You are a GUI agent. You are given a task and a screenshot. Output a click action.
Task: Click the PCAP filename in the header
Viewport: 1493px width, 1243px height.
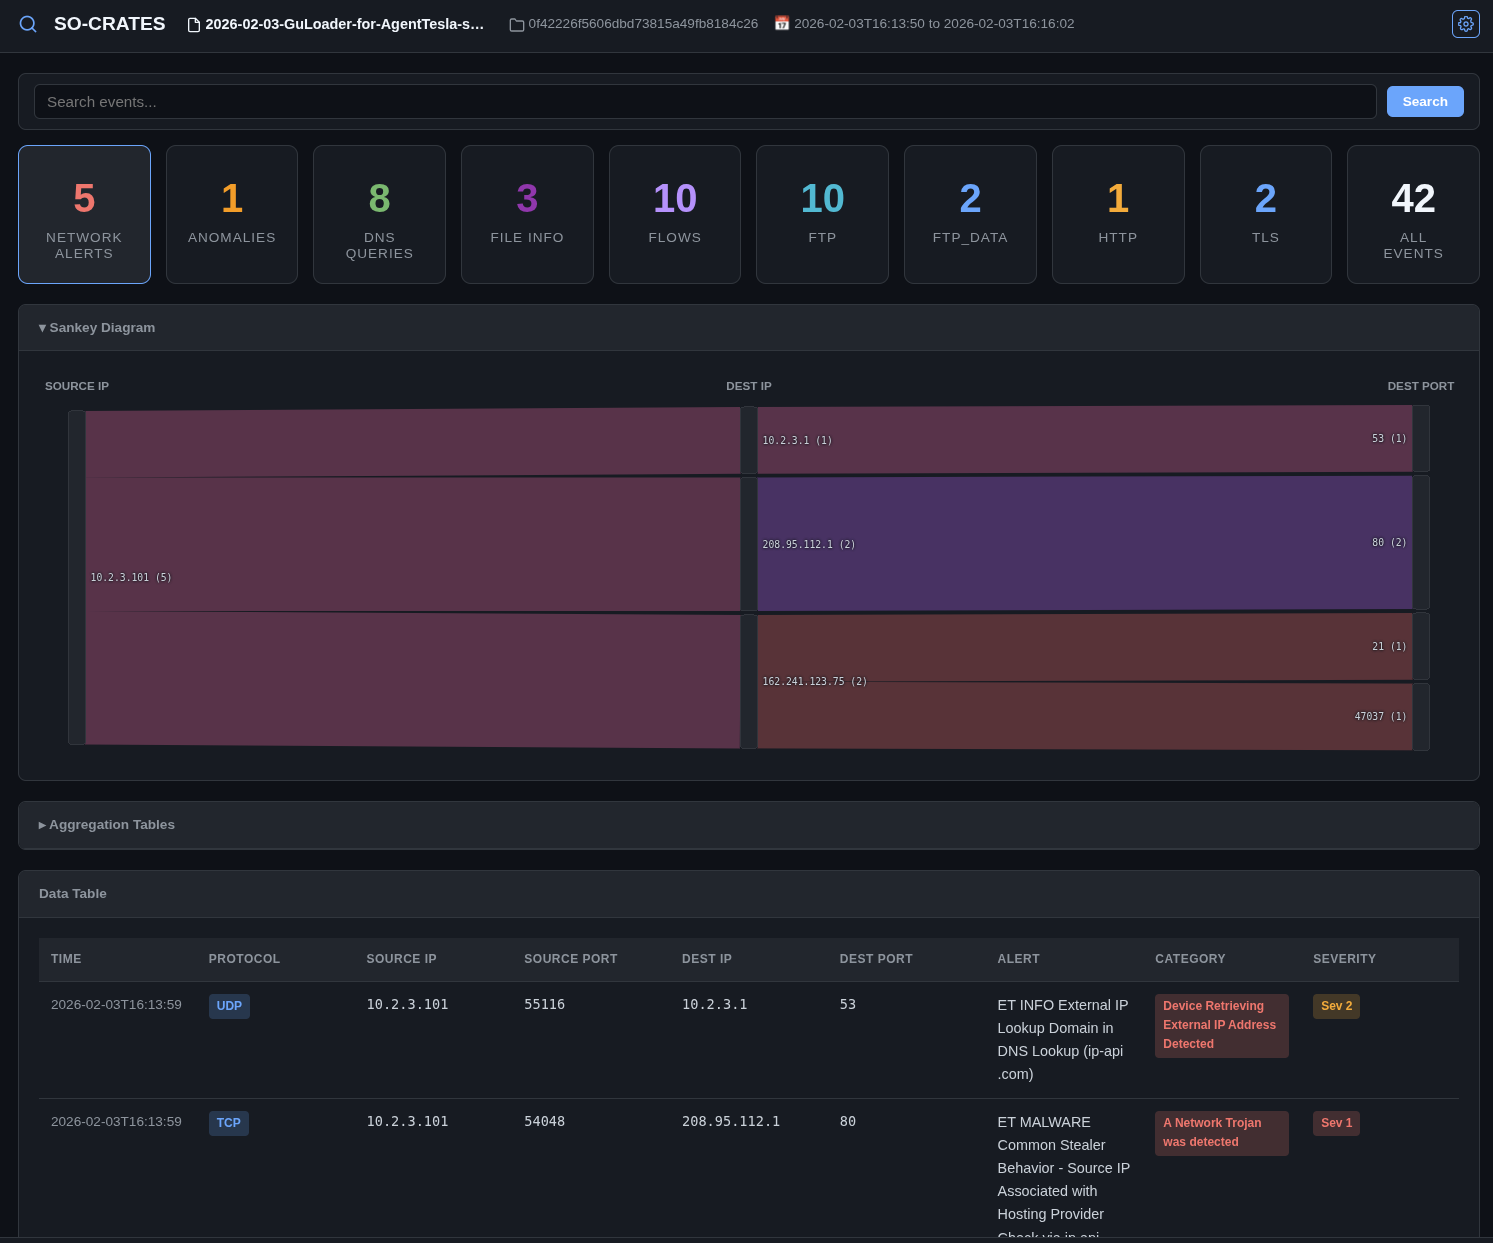345,24
